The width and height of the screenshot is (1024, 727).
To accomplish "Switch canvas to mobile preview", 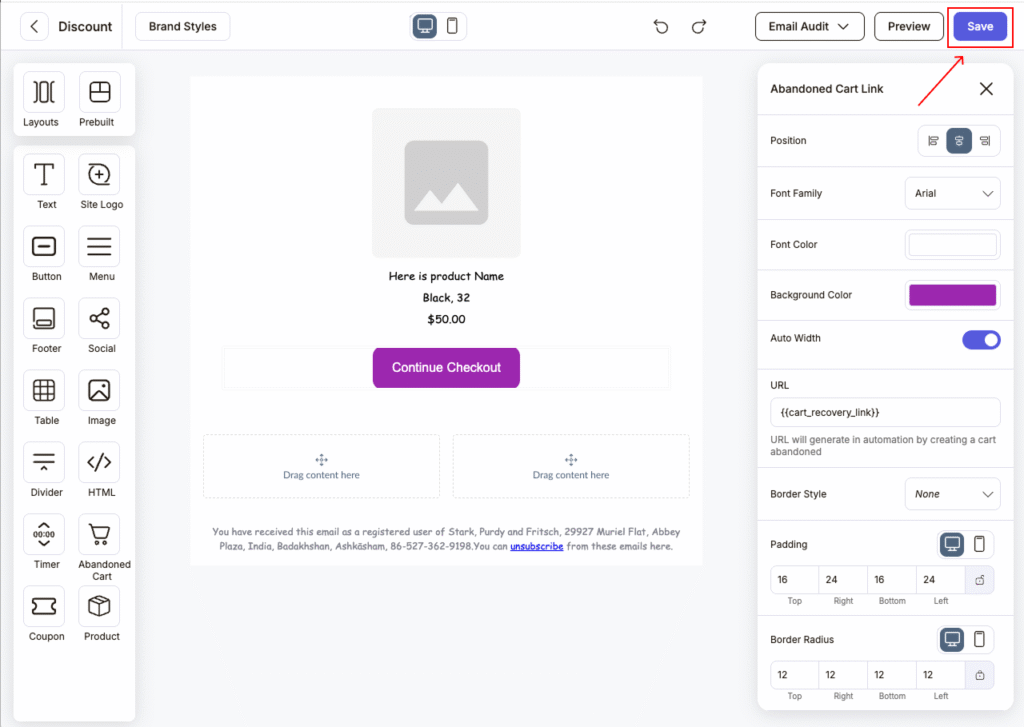I will pos(452,26).
